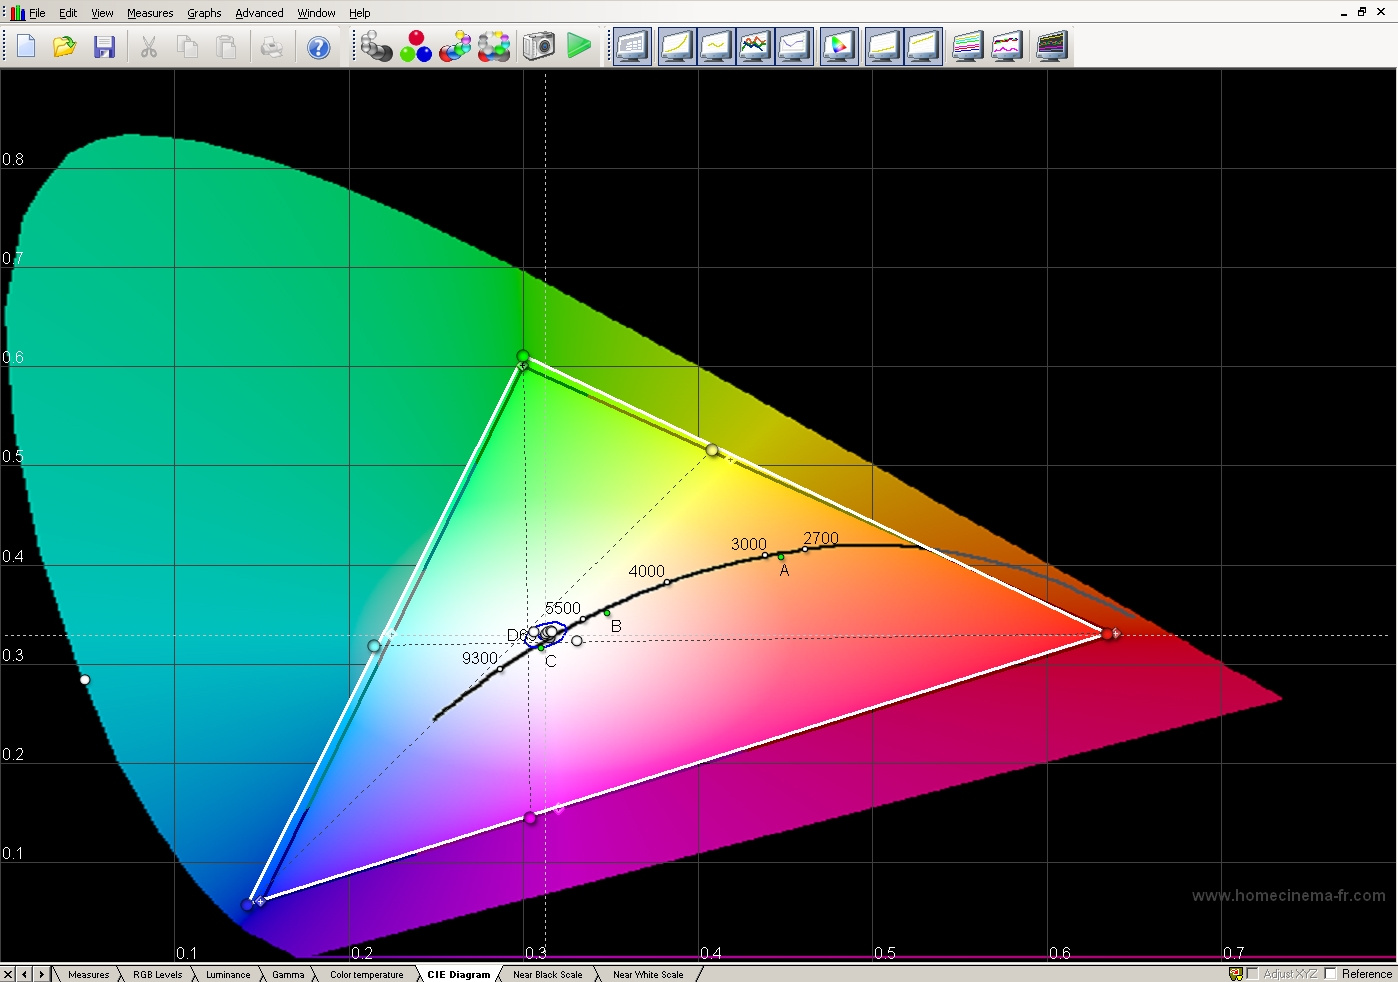Measure secondaries with the multicolor spheres icon
The image size is (1398, 982).
point(455,46)
